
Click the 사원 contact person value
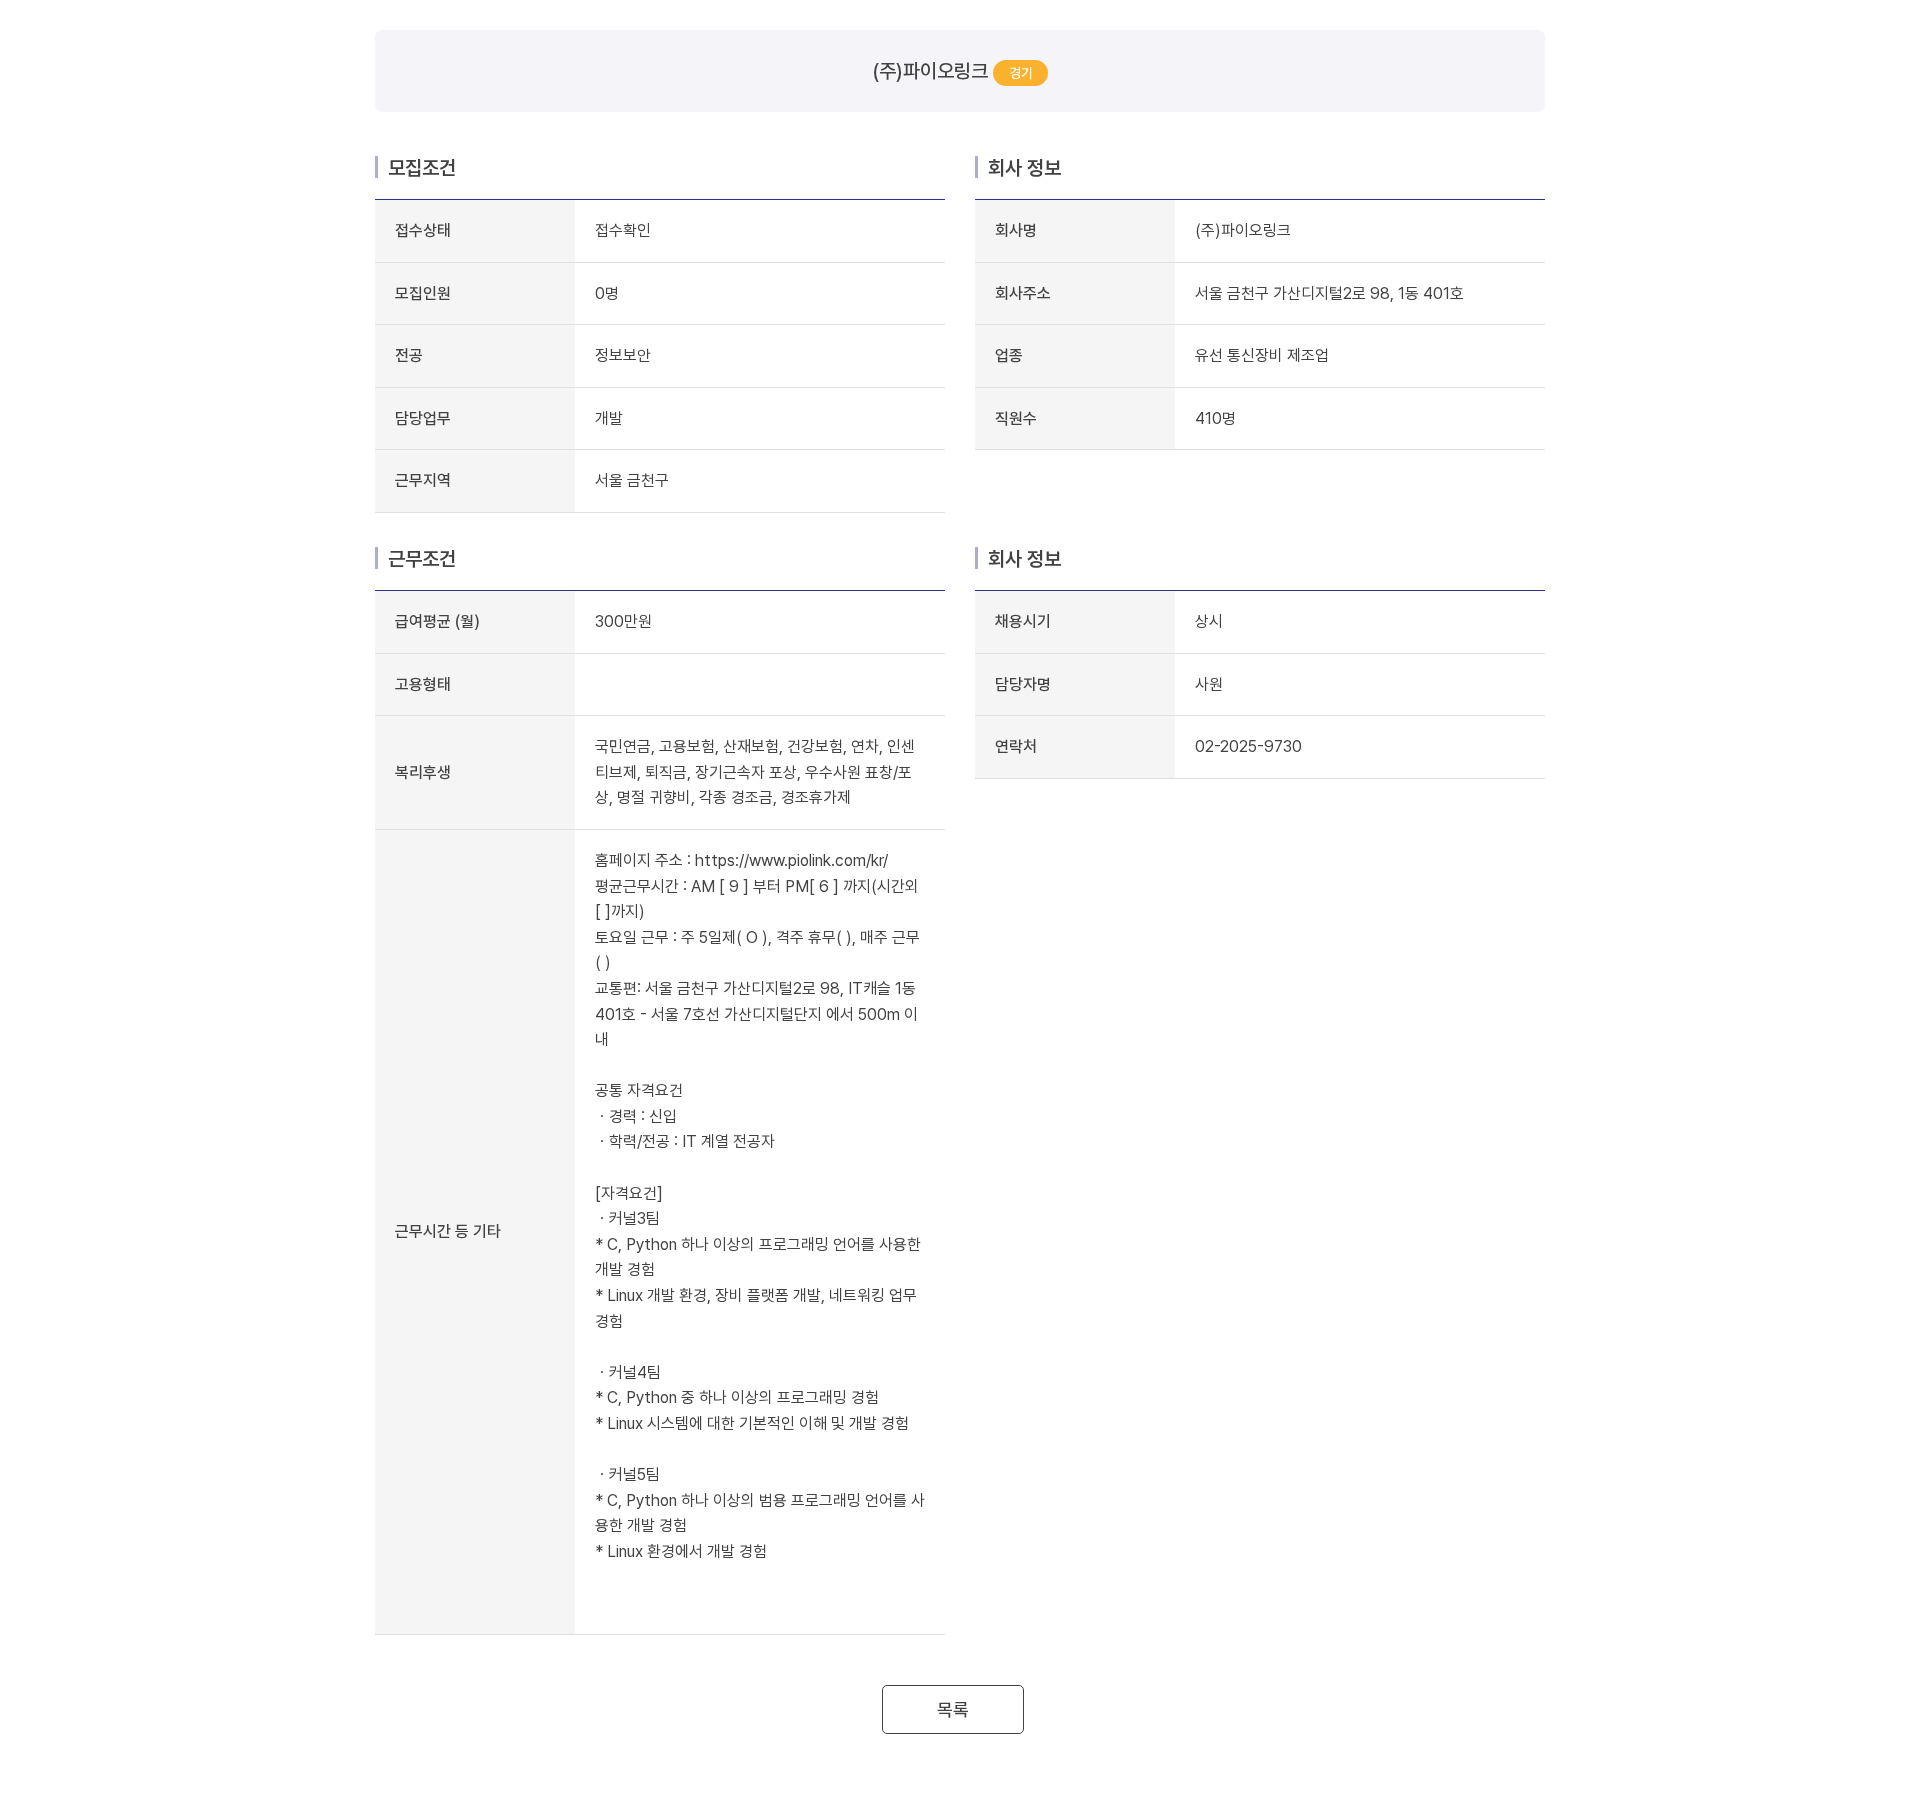click(1209, 684)
